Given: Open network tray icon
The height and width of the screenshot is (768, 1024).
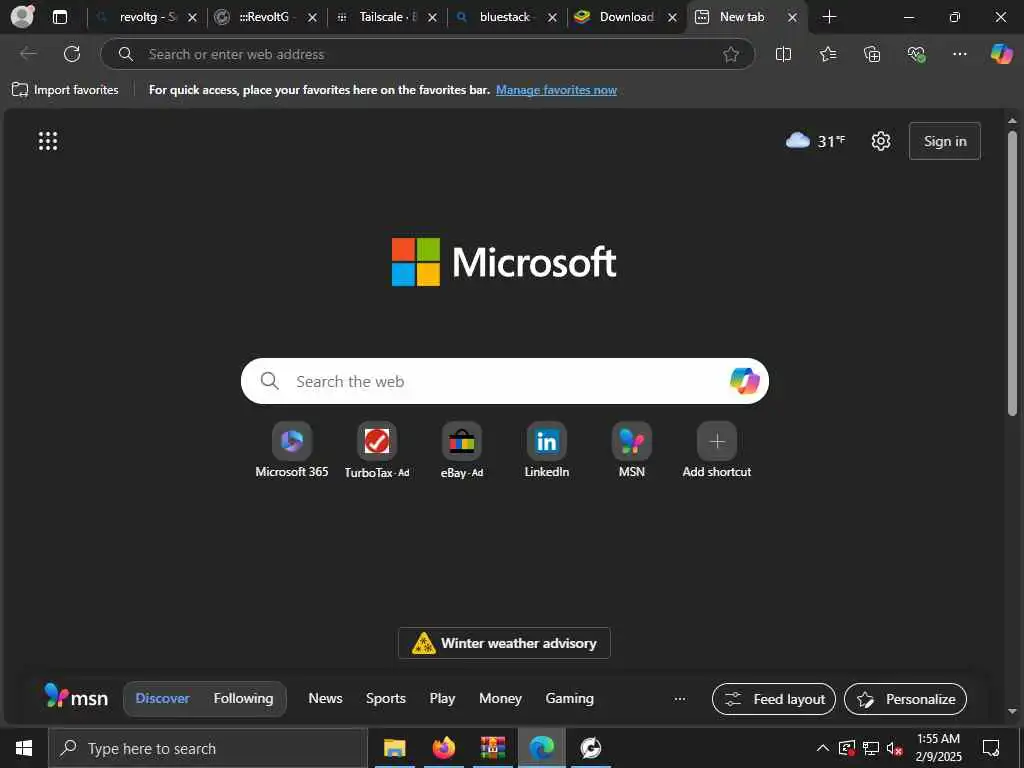Looking at the screenshot, I should [871, 748].
